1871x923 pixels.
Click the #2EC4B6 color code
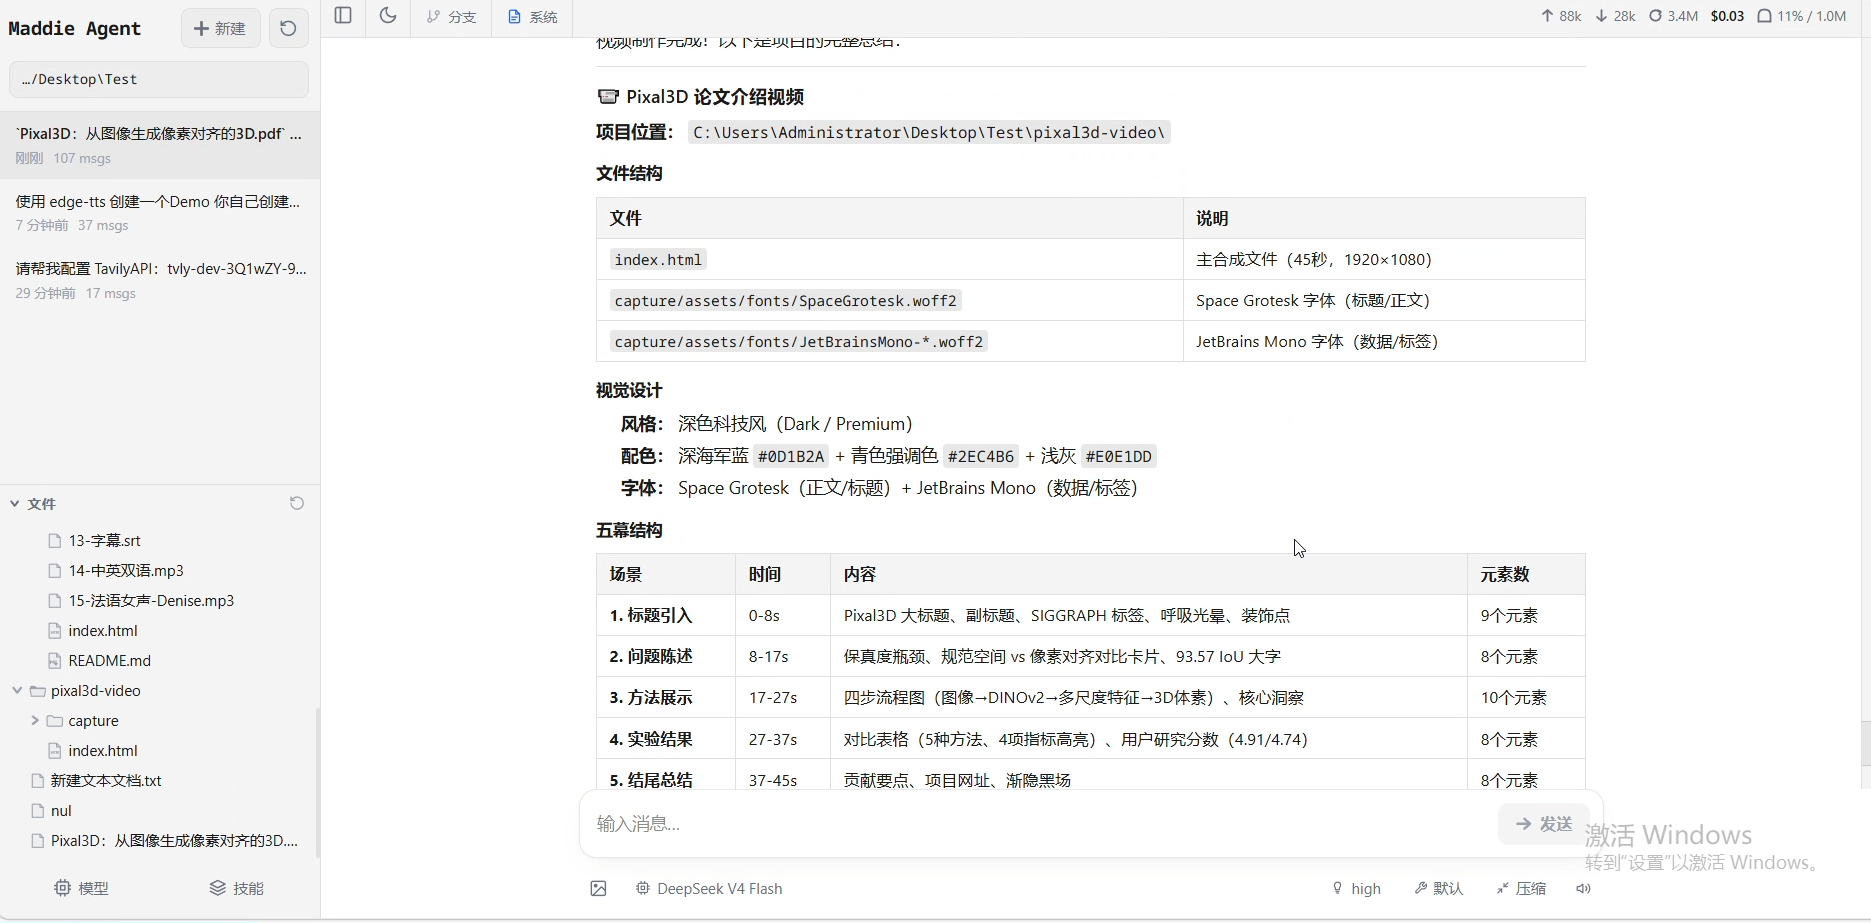coord(981,456)
